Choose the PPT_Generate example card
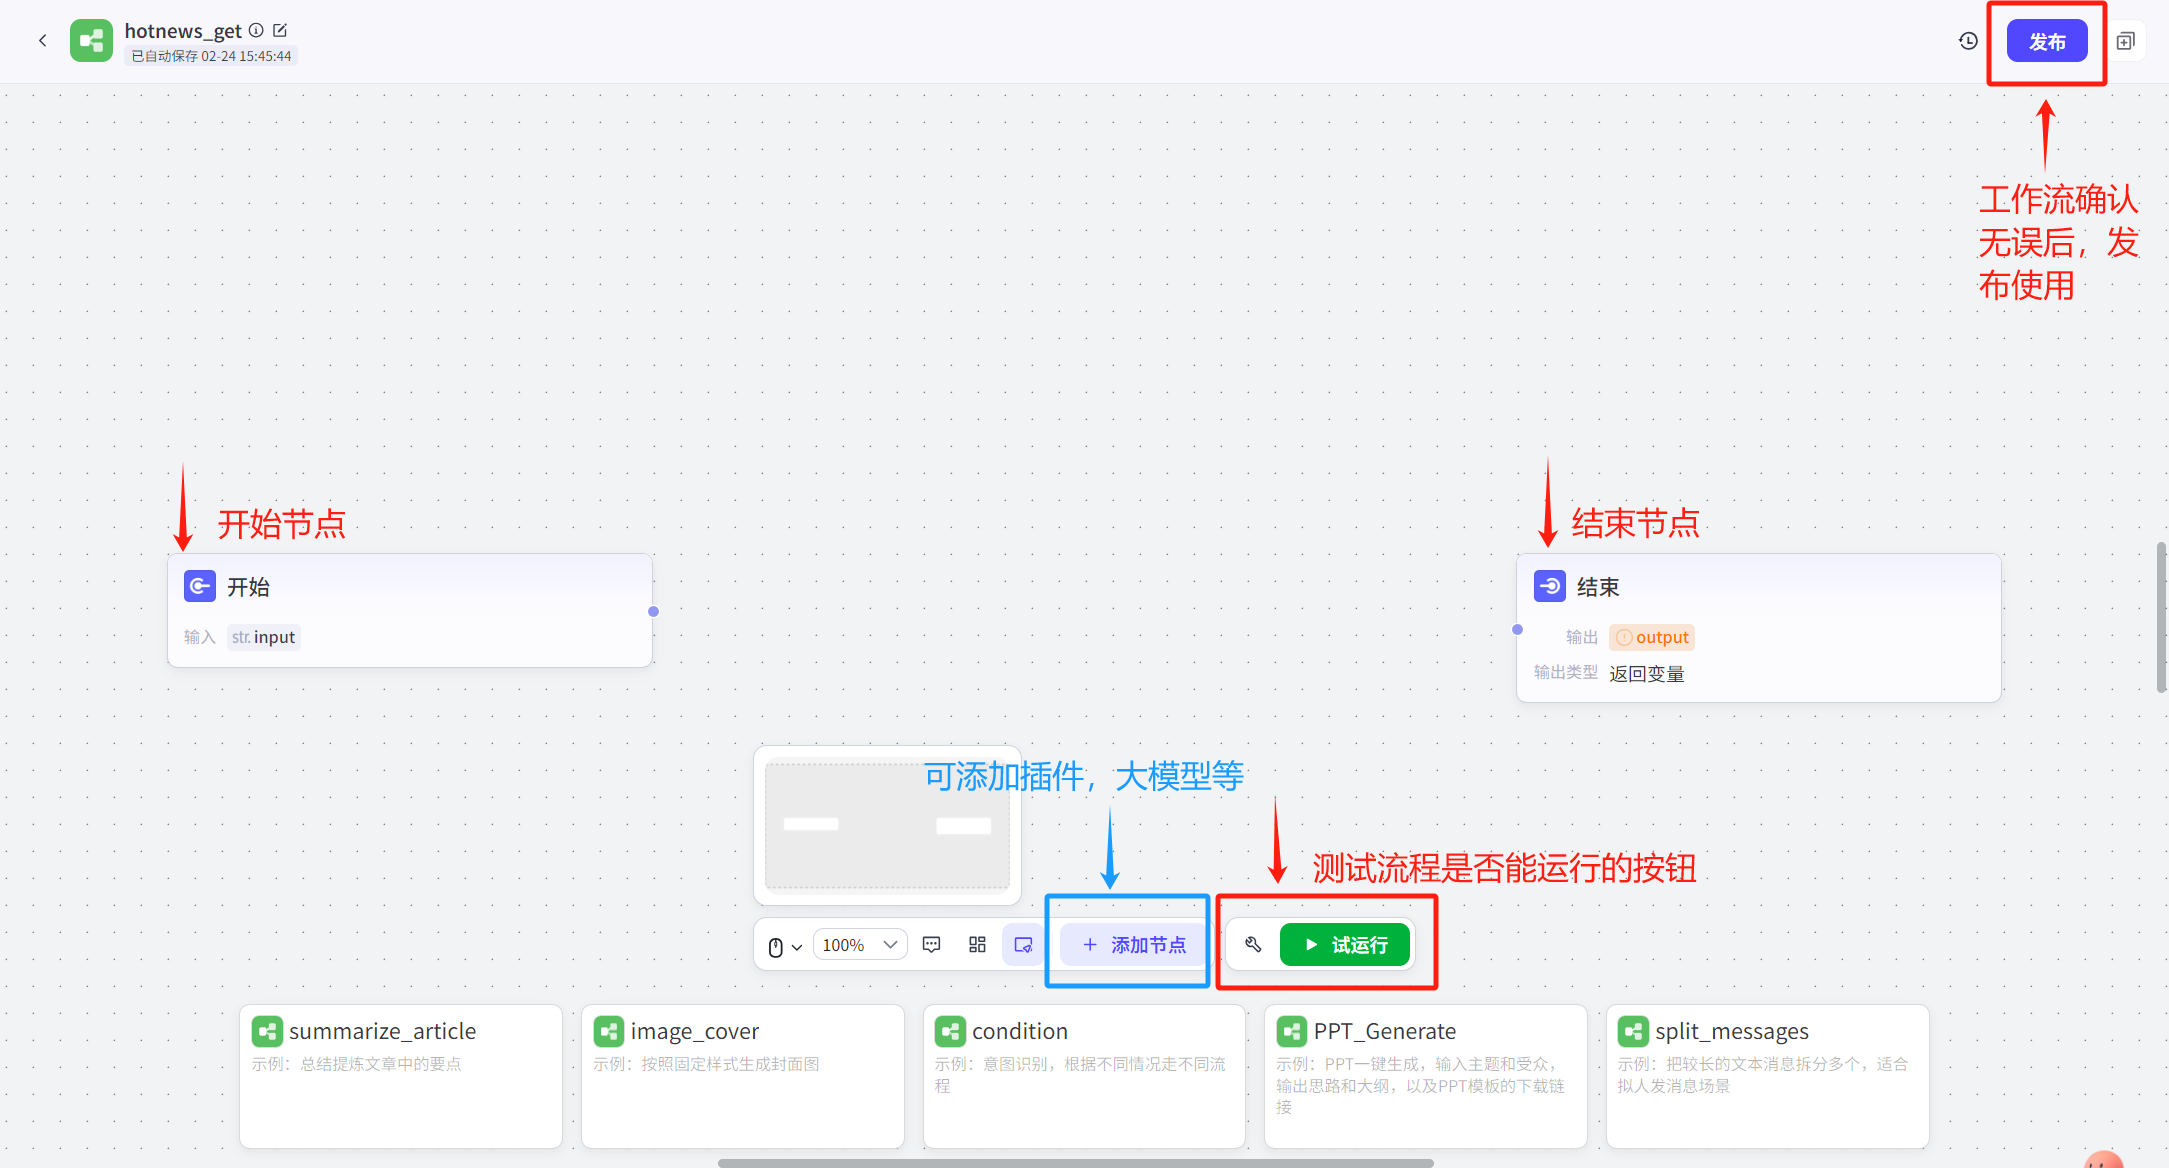This screenshot has width=2169, height=1168. (x=1424, y=1075)
